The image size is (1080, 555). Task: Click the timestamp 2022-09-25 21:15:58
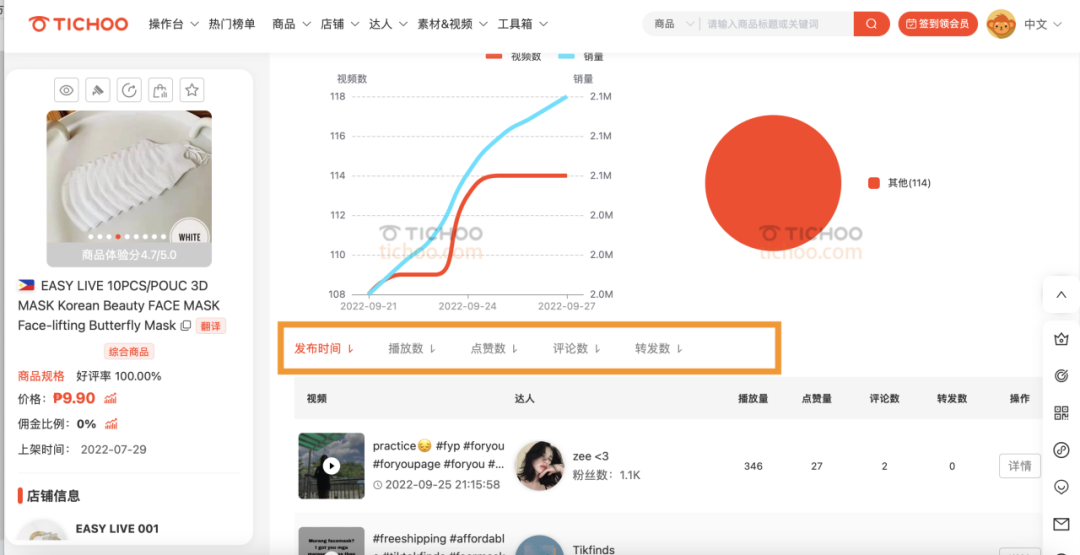(x=442, y=485)
